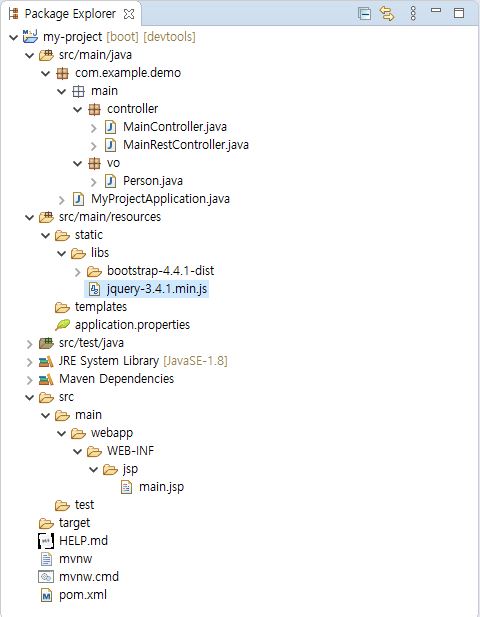Click the empty main package icon

pos(78,91)
